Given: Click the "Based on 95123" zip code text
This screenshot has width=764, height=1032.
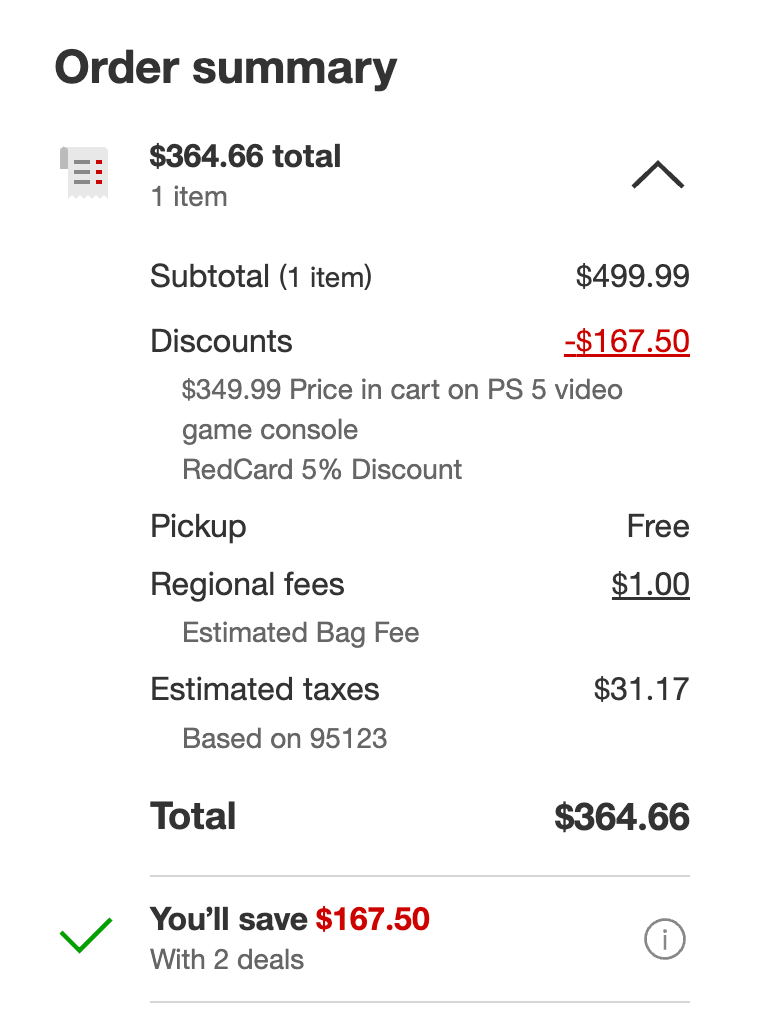Looking at the screenshot, I should (x=284, y=739).
